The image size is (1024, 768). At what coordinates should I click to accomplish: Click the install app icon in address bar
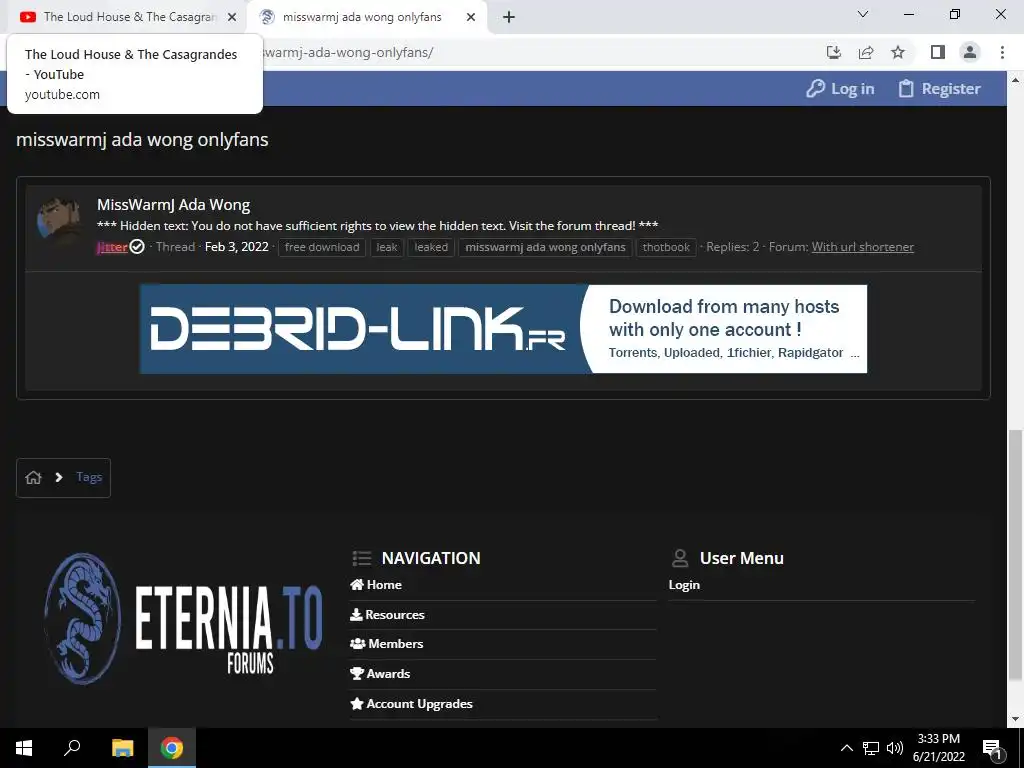[834, 52]
